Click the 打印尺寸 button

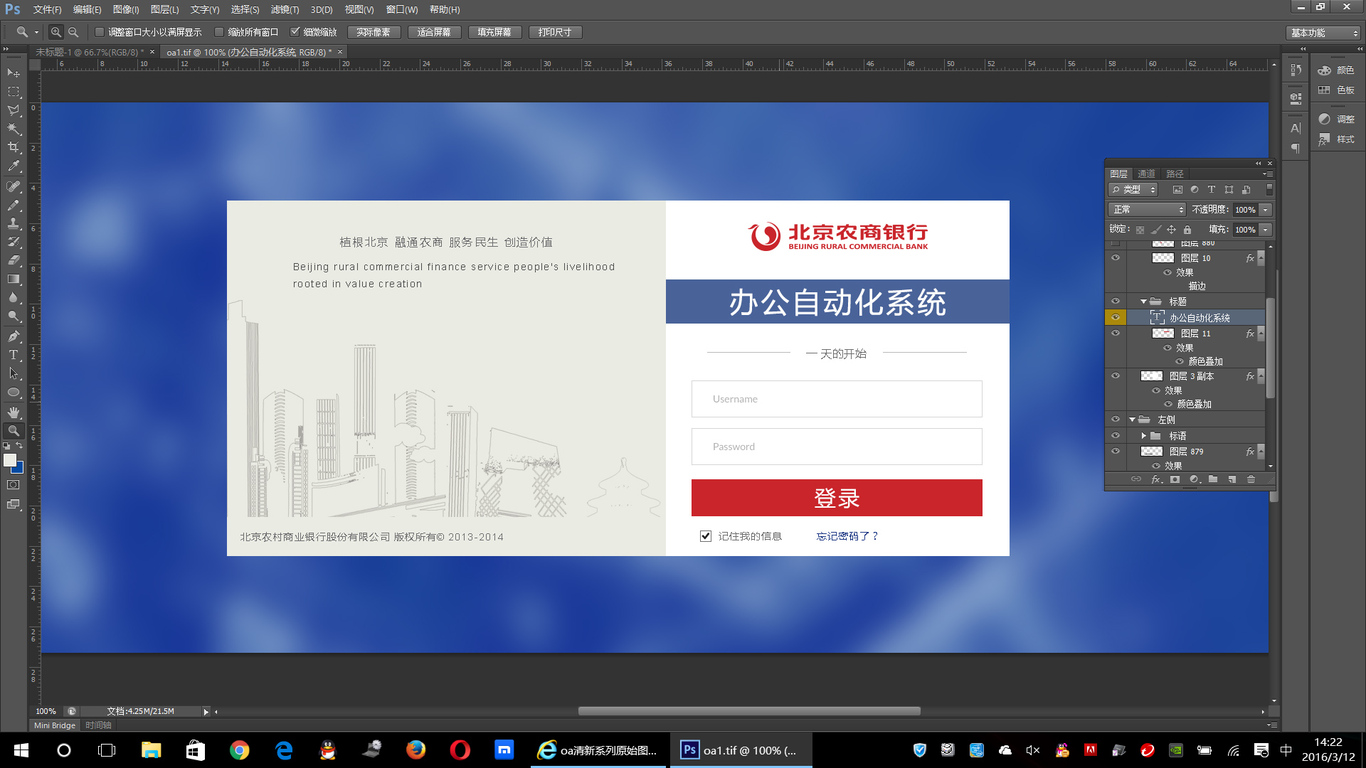point(554,32)
